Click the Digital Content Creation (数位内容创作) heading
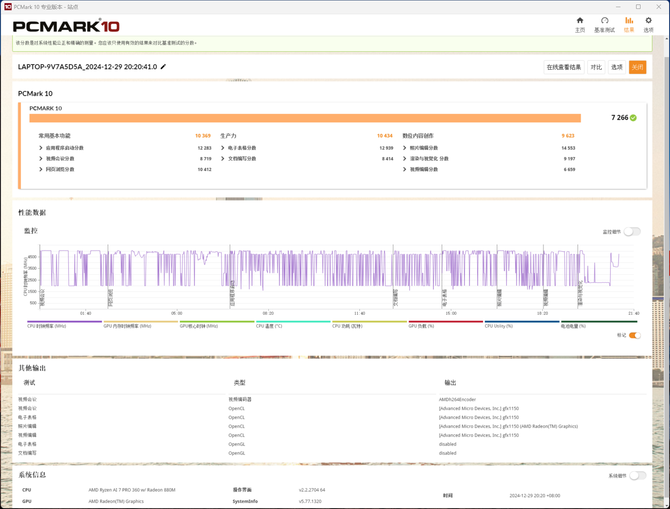Screen dimensions: 670x509 [x=418, y=136]
